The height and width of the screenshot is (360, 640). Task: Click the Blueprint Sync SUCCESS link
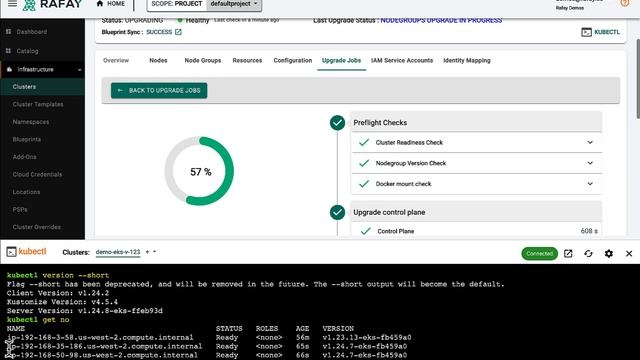click(159, 32)
